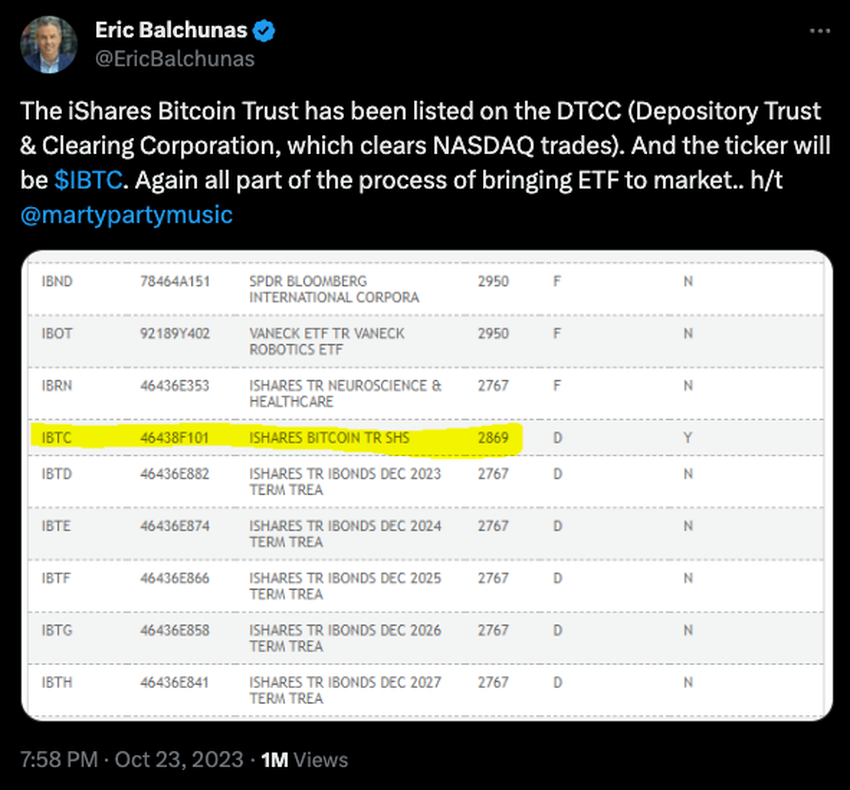Click the highlighted IBTC ticker cell
The width and height of the screenshot is (850, 790).
coord(56,438)
